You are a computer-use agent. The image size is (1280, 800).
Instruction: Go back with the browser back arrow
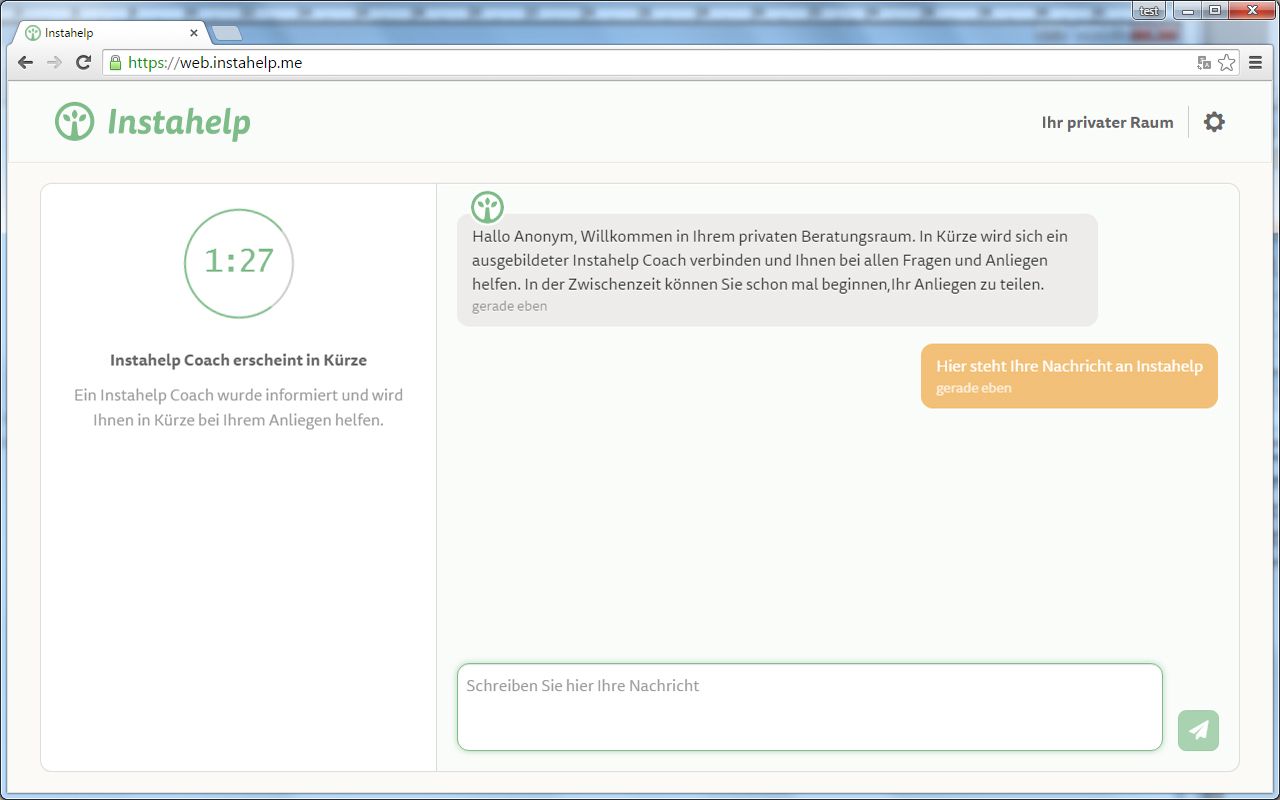click(26, 62)
